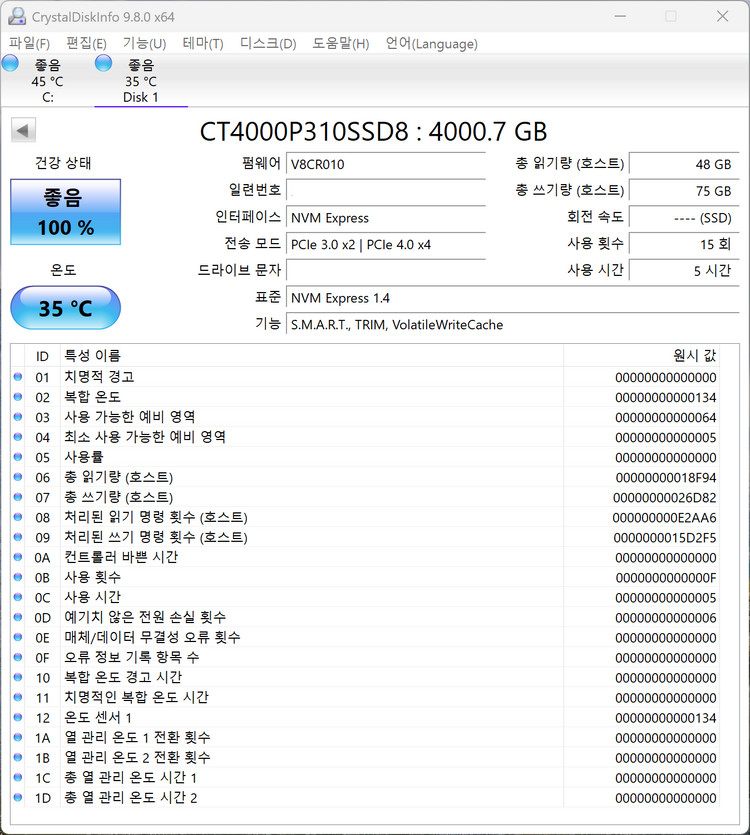
Task: Open the 도움말(H) menu
Action: click(340, 43)
